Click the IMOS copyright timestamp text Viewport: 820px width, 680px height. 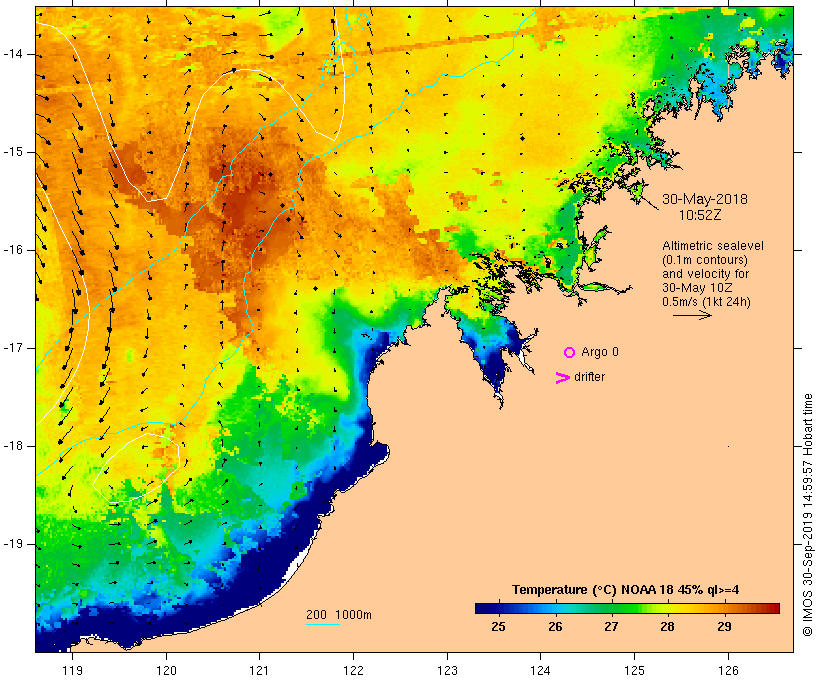click(807, 515)
